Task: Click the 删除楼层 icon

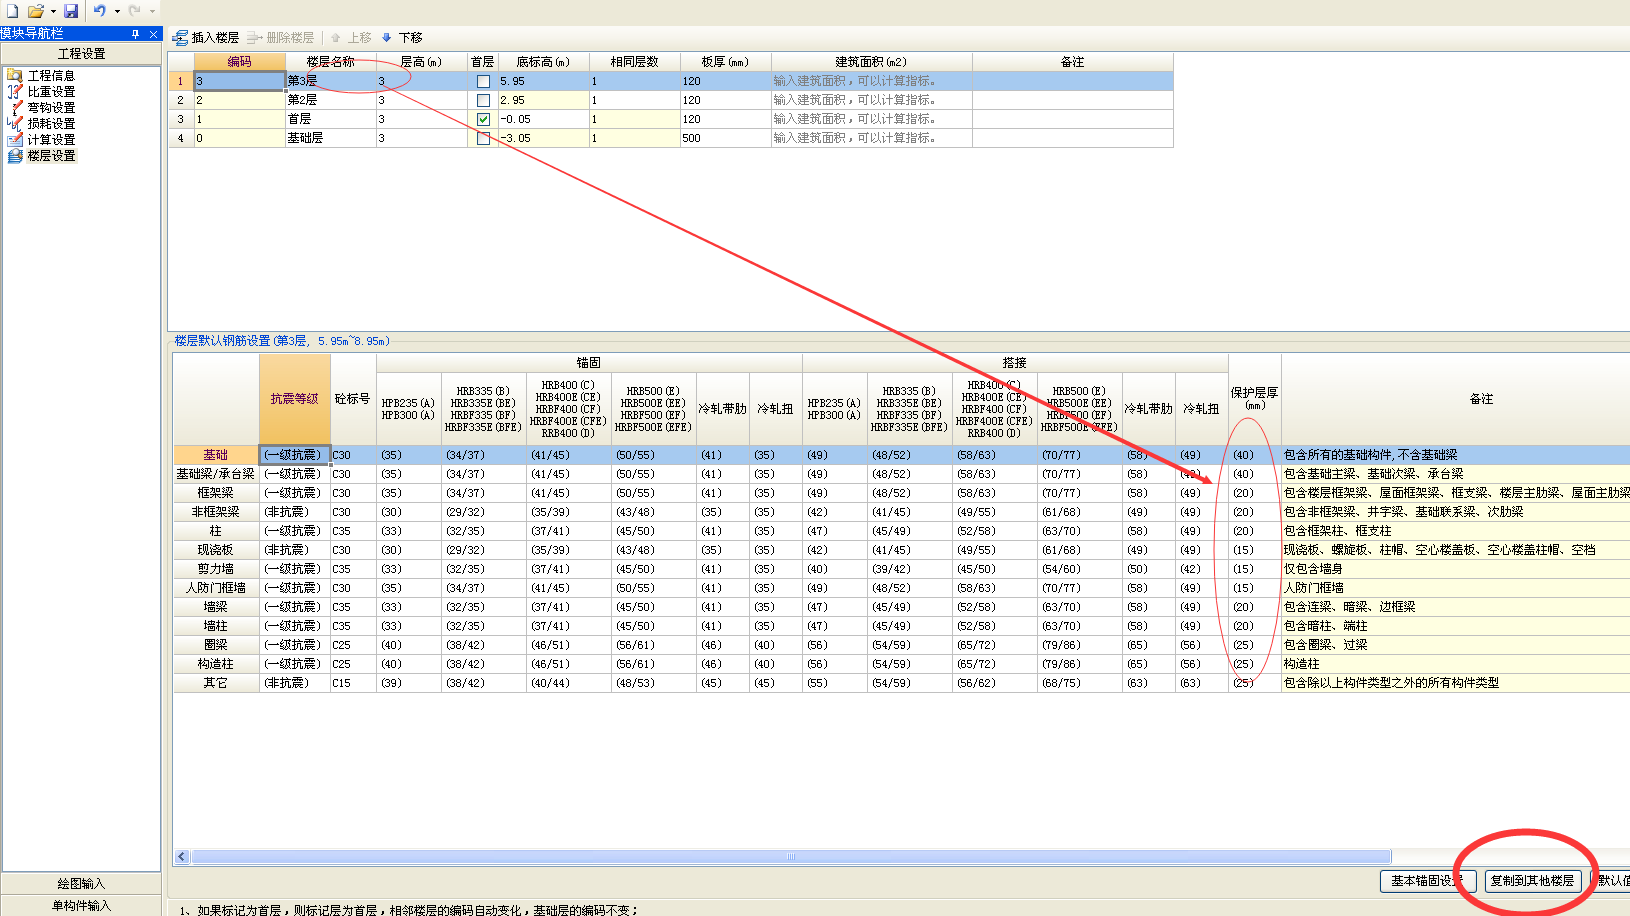Action: [x=255, y=38]
